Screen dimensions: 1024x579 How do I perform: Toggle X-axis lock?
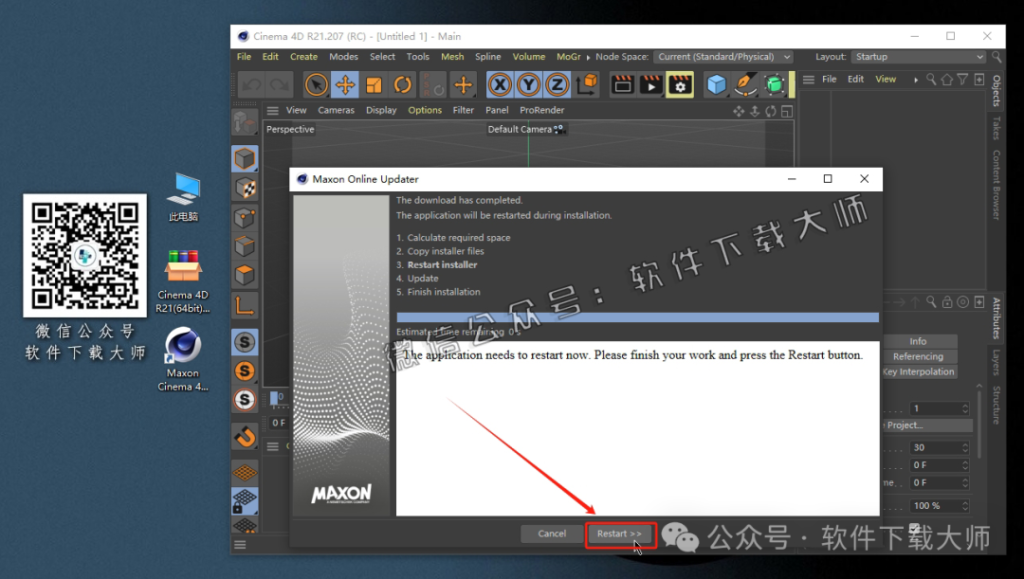click(x=499, y=85)
